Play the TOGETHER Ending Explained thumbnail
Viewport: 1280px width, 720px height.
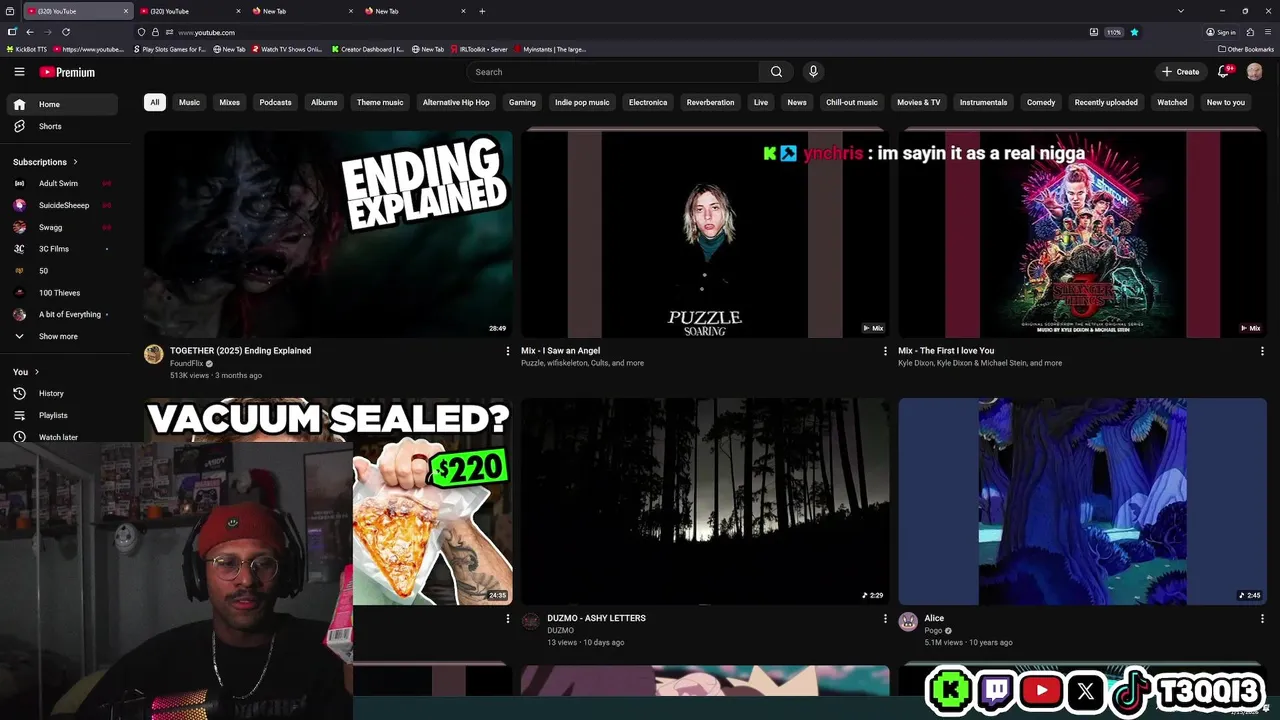tap(328, 234)
